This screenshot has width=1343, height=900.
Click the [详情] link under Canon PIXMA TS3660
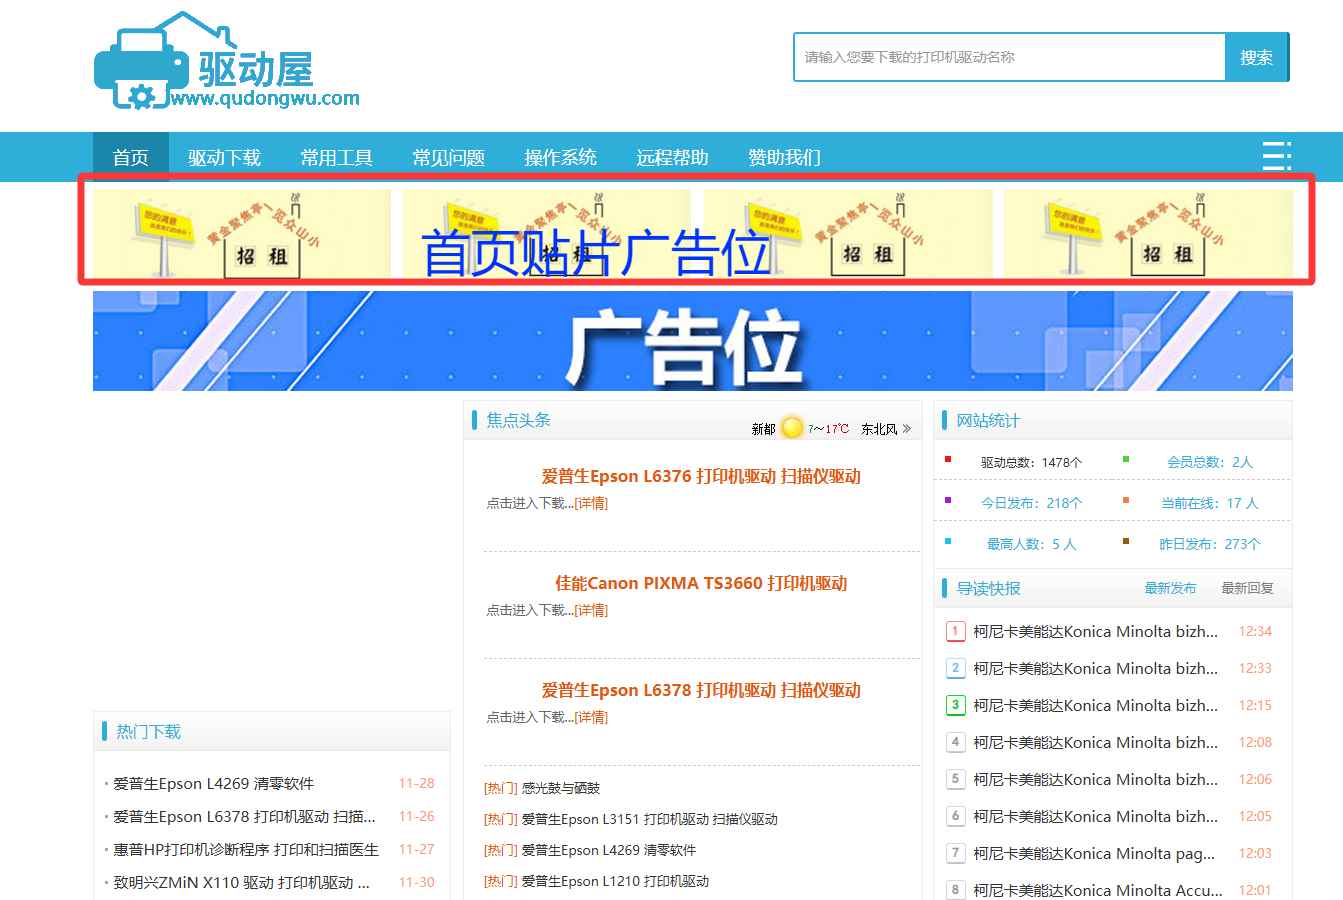(591, 610)
